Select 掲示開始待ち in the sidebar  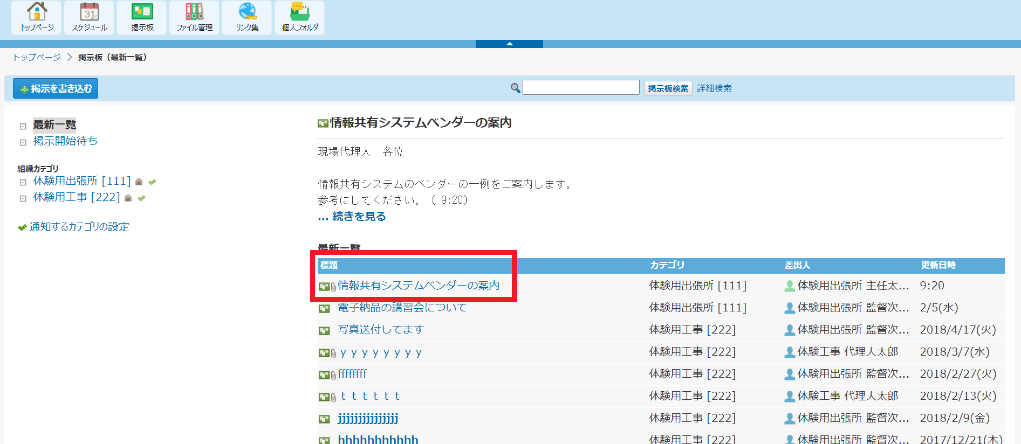click(66, 141)
